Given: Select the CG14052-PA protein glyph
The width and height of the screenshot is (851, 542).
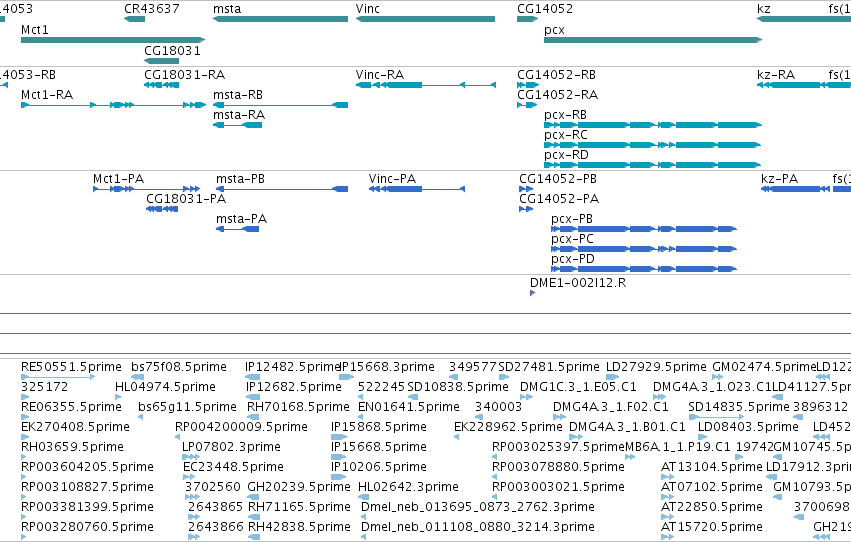Looking at the screenshot, I should click(525, 209).
